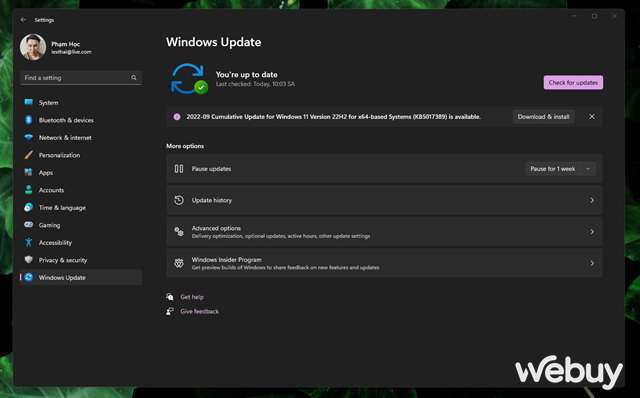
Task: Click the Get preview builds description text
Action: pos(285,267)
